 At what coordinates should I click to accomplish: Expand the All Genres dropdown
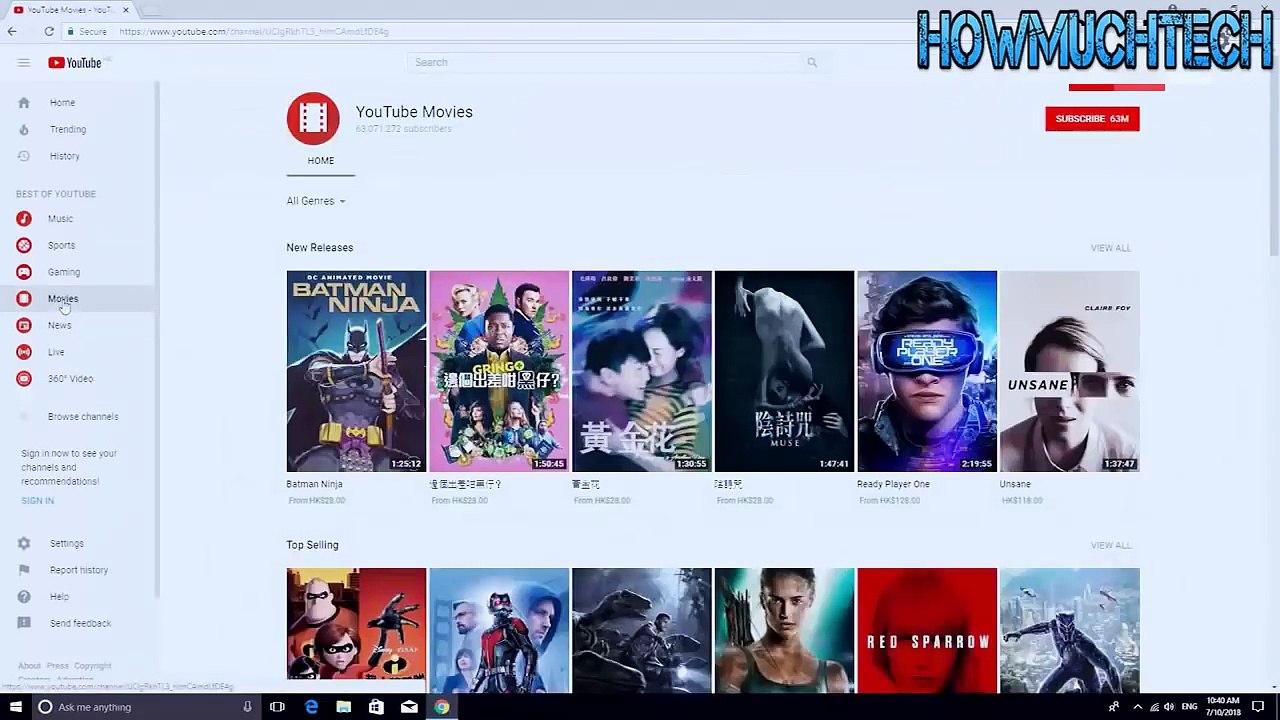[316, 201]
